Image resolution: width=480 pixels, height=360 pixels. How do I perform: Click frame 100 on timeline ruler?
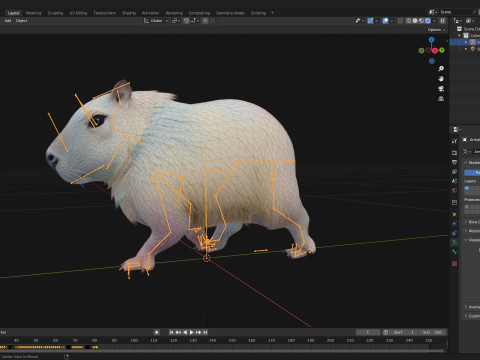click(134, 340)
